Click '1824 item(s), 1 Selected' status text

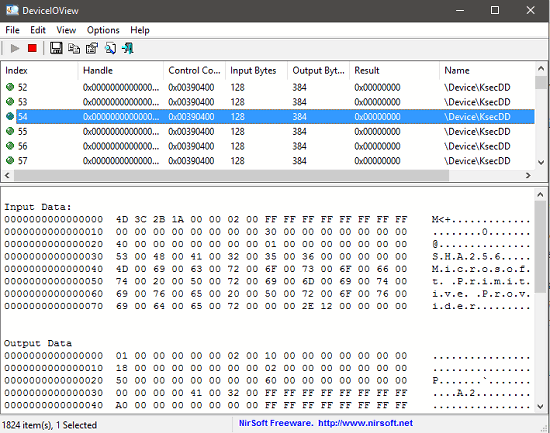tap(49, 425)
